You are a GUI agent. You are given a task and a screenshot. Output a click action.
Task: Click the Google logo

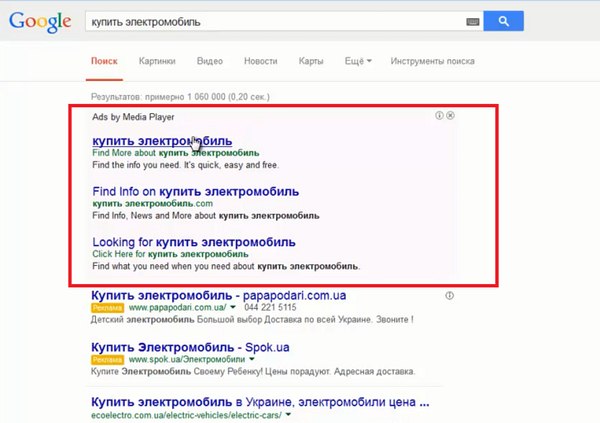point(40,22)
